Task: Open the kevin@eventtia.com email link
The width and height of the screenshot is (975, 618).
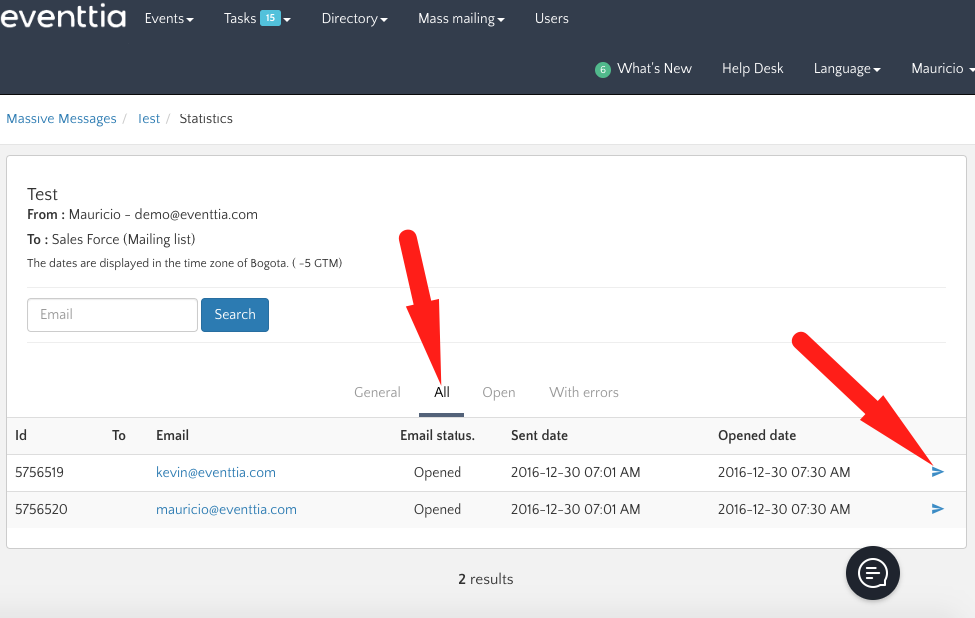Action: (215, 472)
